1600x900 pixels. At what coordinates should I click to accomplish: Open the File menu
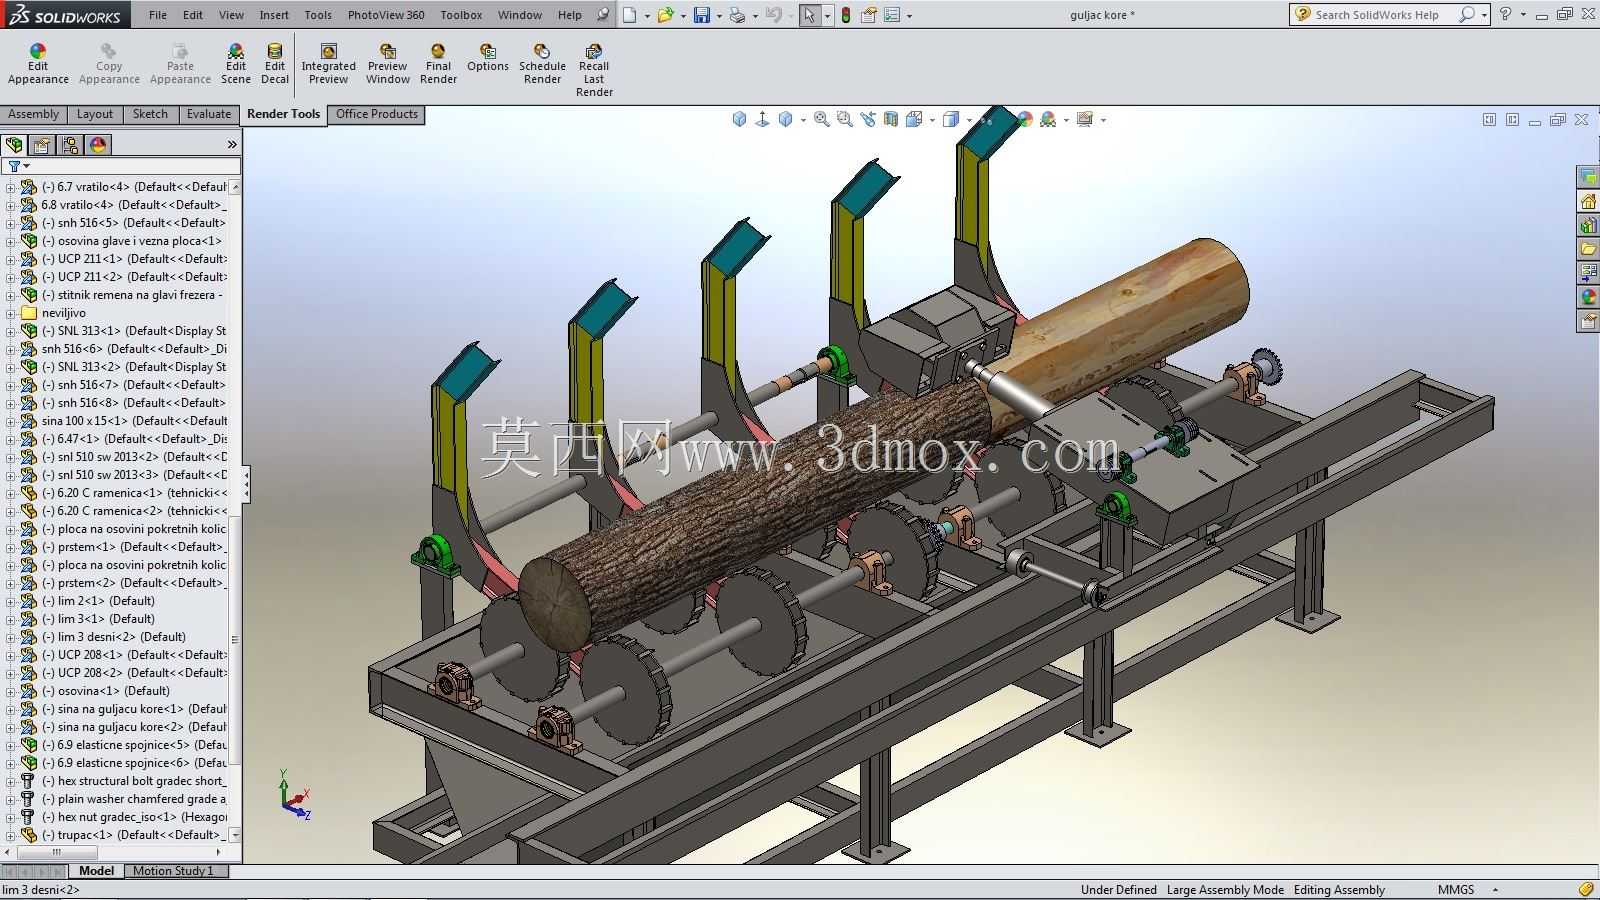point(158,15)
